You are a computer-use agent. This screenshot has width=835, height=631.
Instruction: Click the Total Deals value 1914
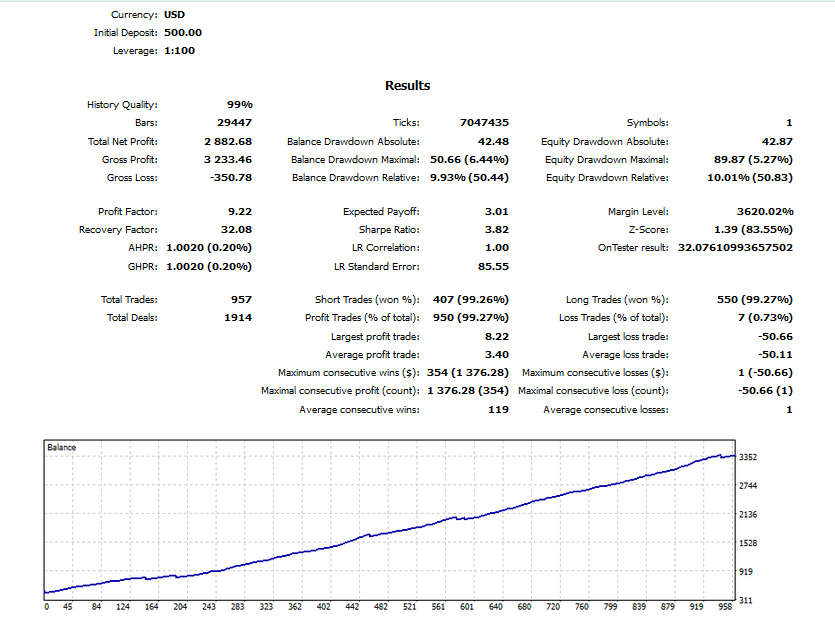point(238,318)
